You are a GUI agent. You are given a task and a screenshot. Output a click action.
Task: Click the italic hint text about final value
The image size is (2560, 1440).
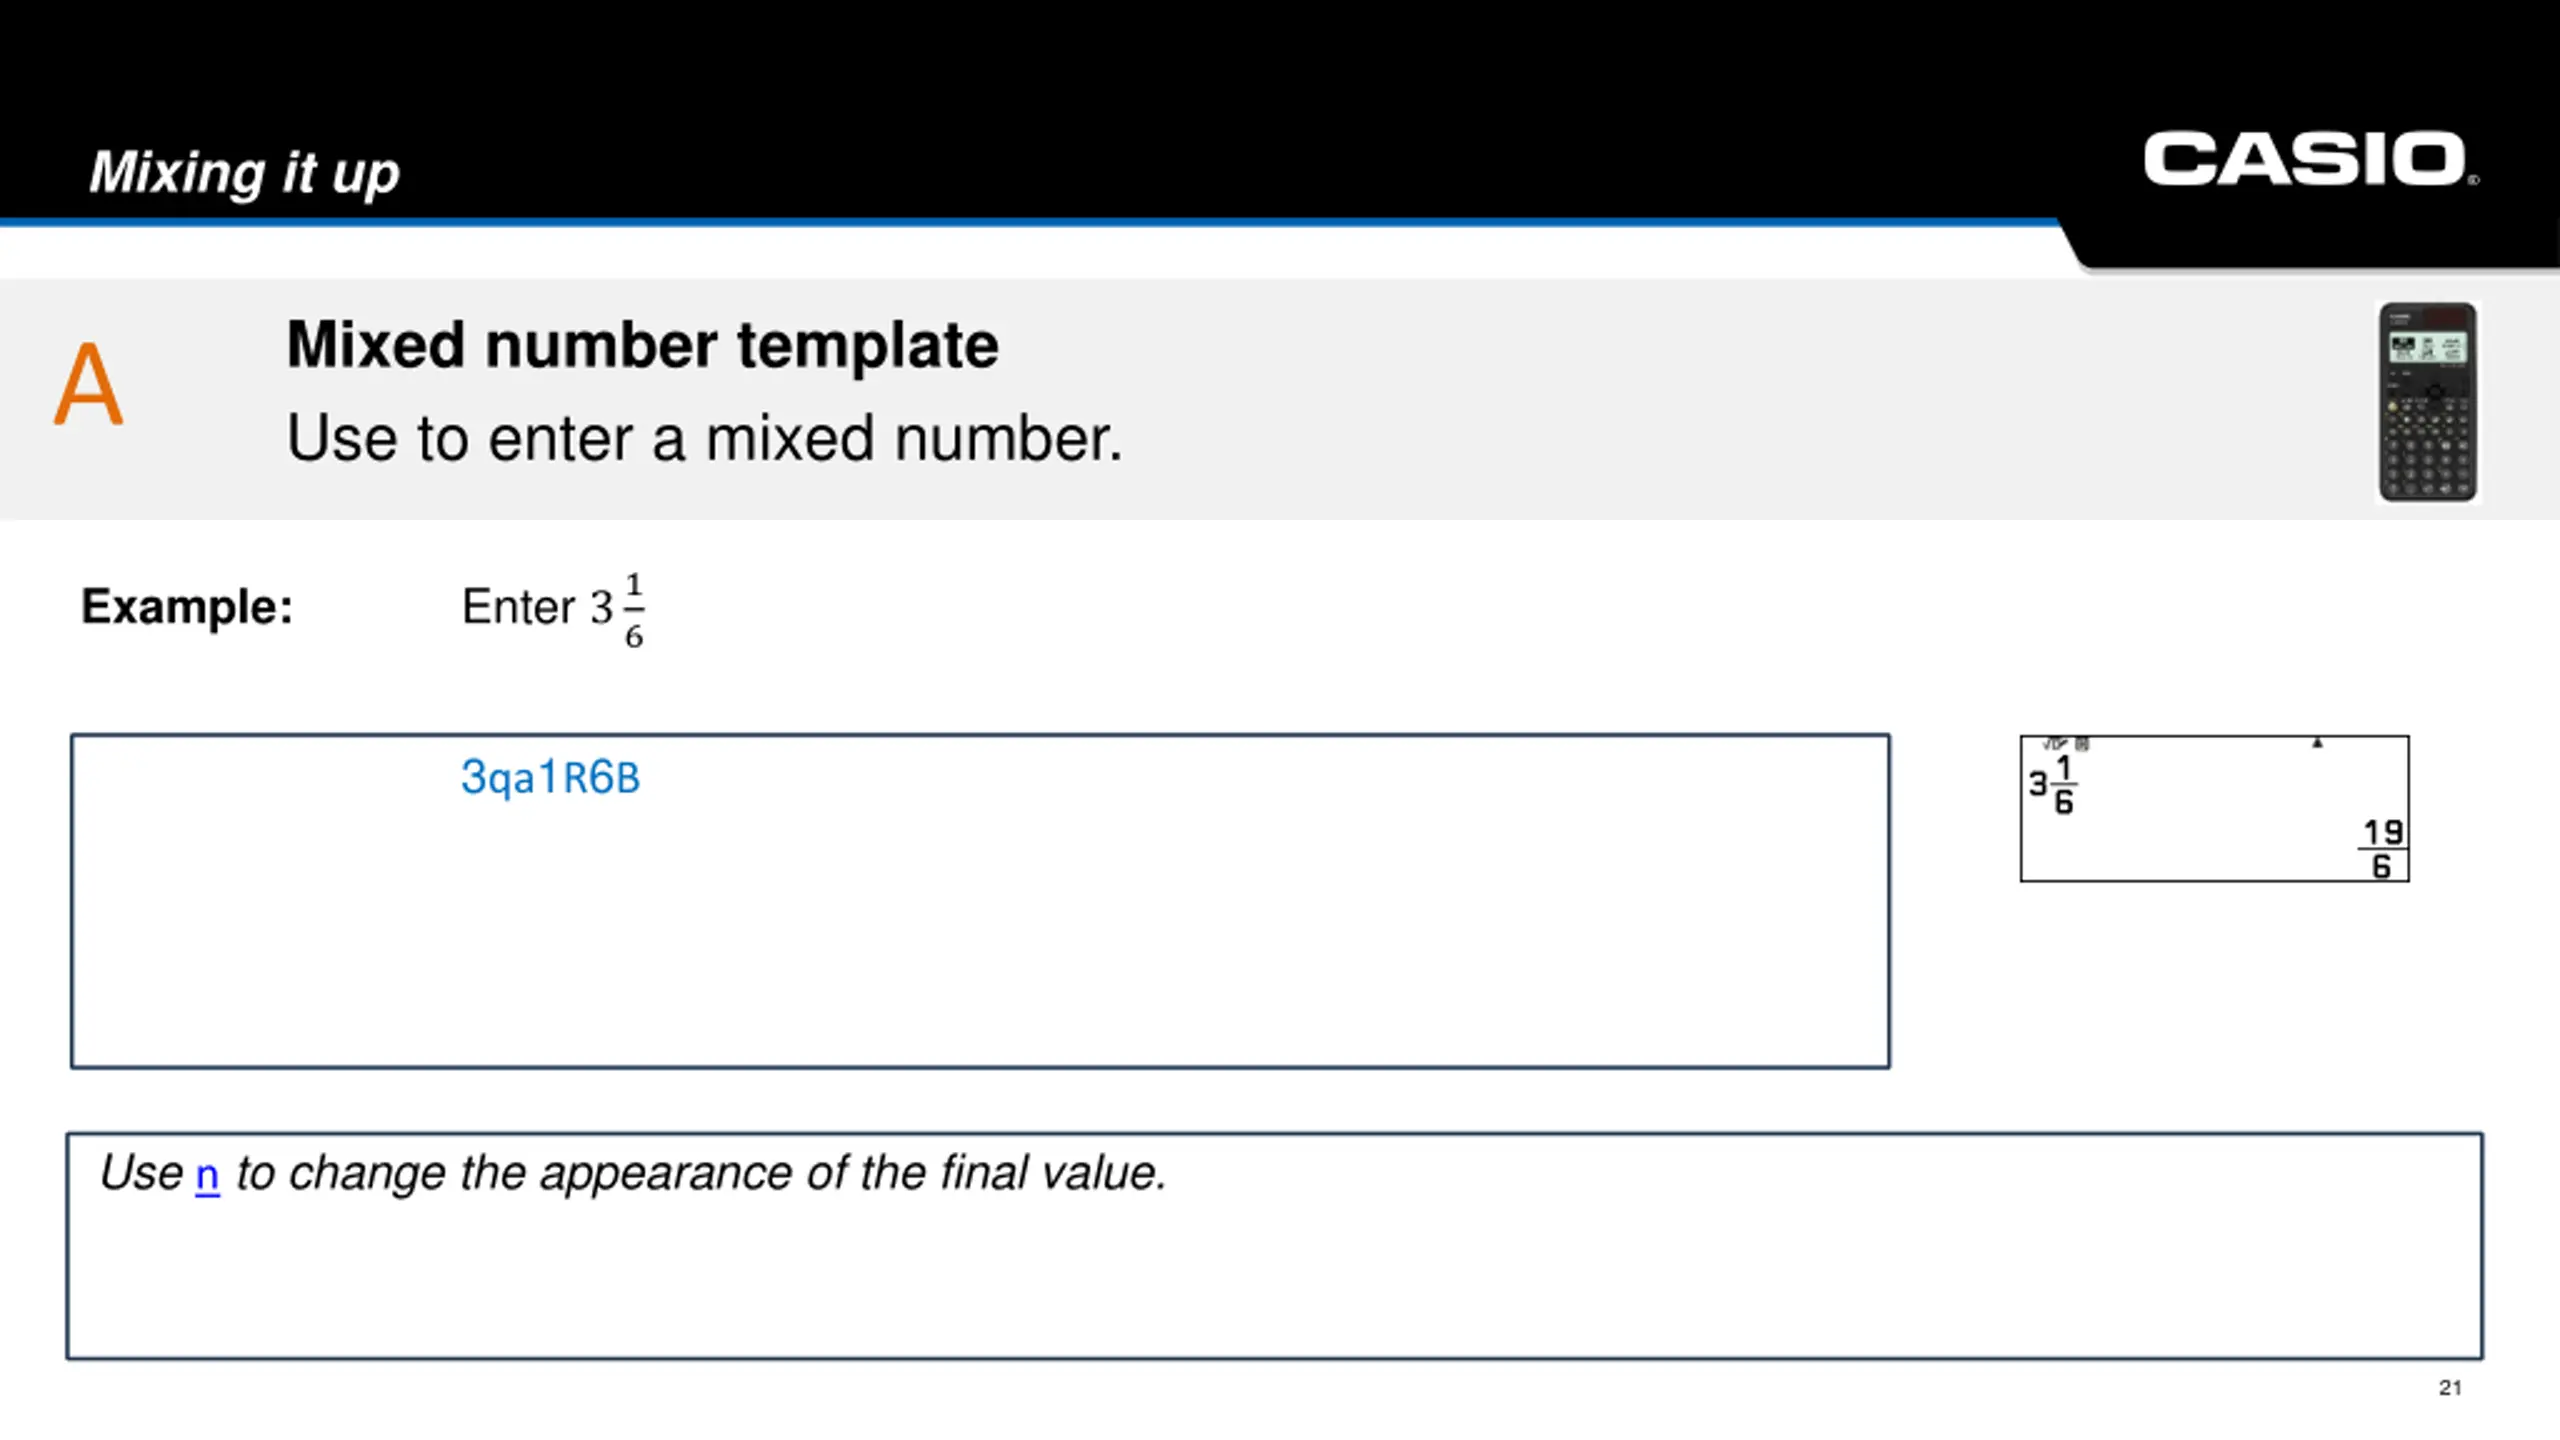(633, 1173)
